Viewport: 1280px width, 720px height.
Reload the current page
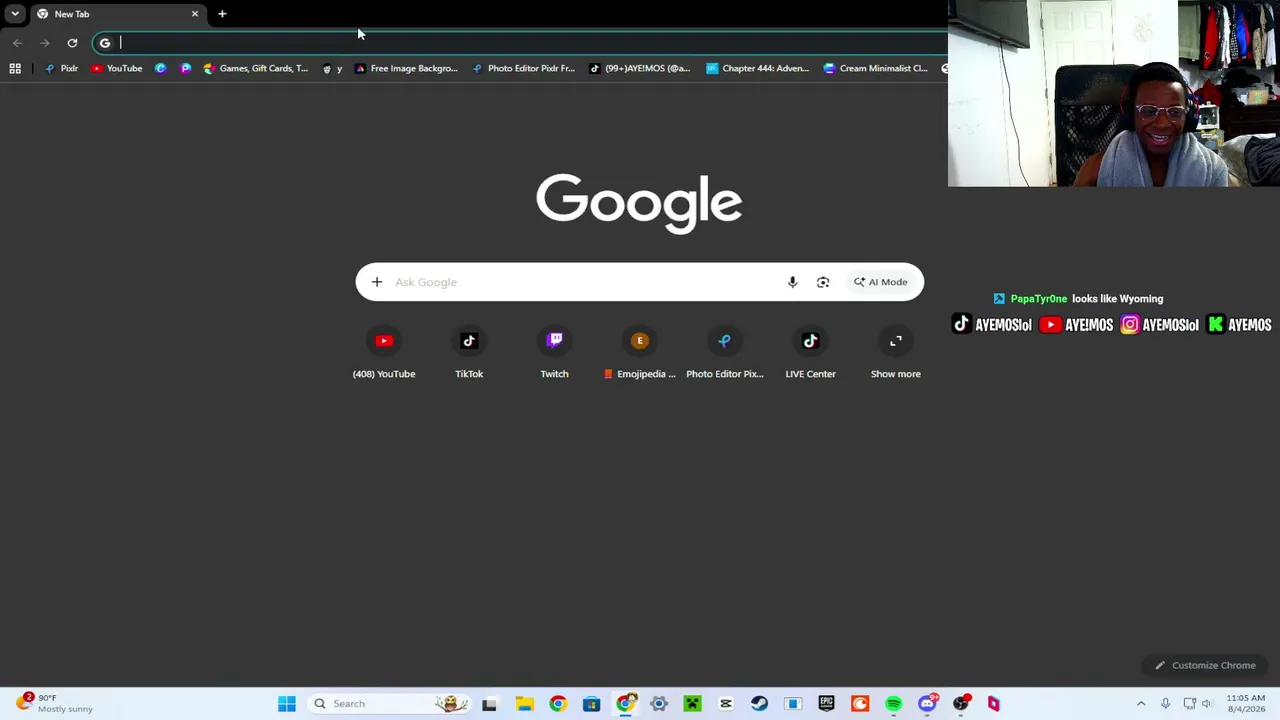point(72,43)
